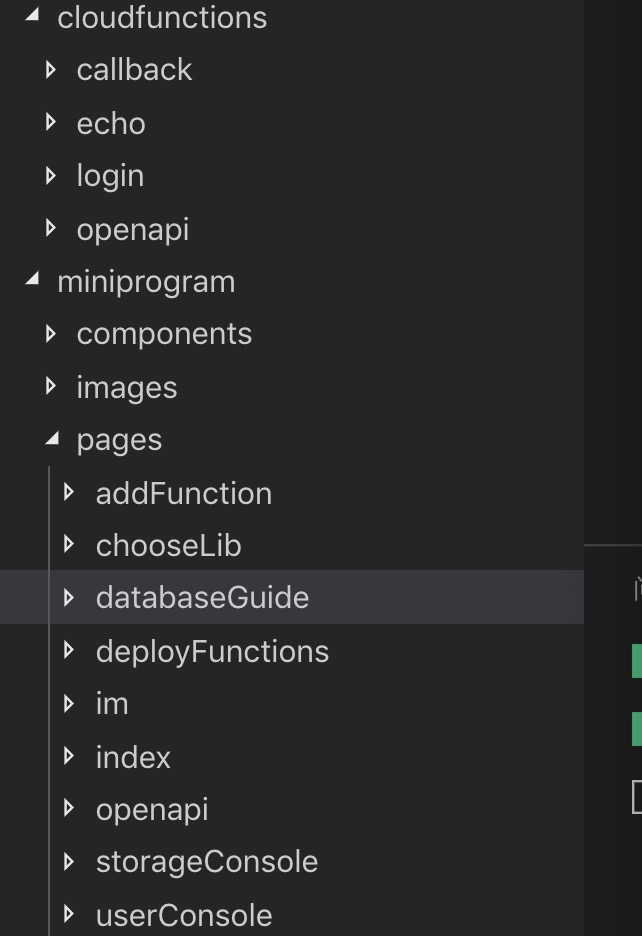
Task: Click the highlighted databaseGuide folder
Action: 202,597
